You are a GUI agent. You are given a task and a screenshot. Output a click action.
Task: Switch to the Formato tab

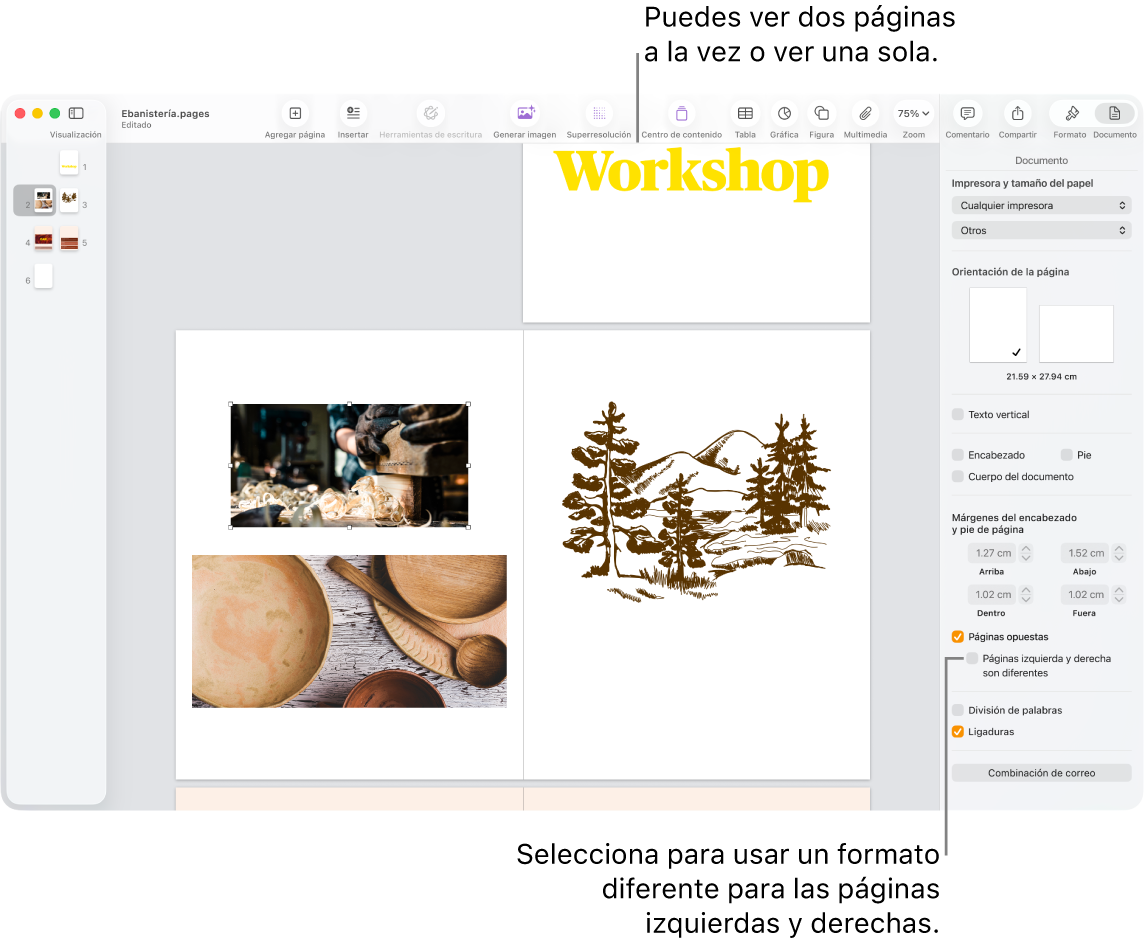[1070, 114]
